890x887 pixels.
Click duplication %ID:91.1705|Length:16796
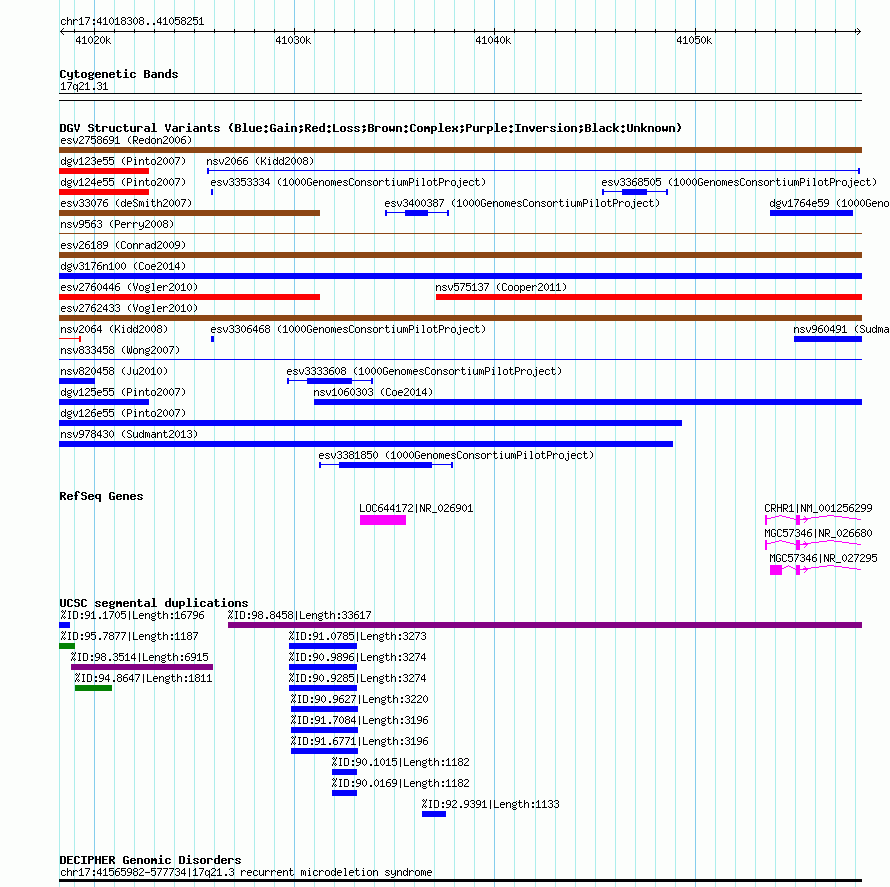pos(132,615)
